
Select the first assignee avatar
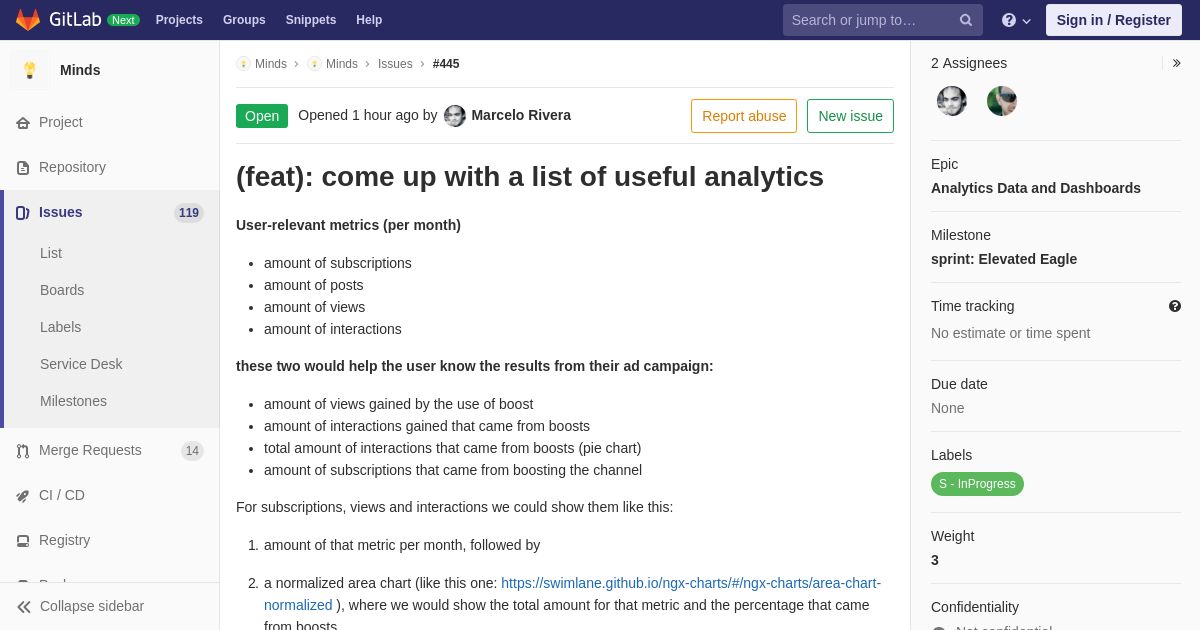[x=952, y=101]
